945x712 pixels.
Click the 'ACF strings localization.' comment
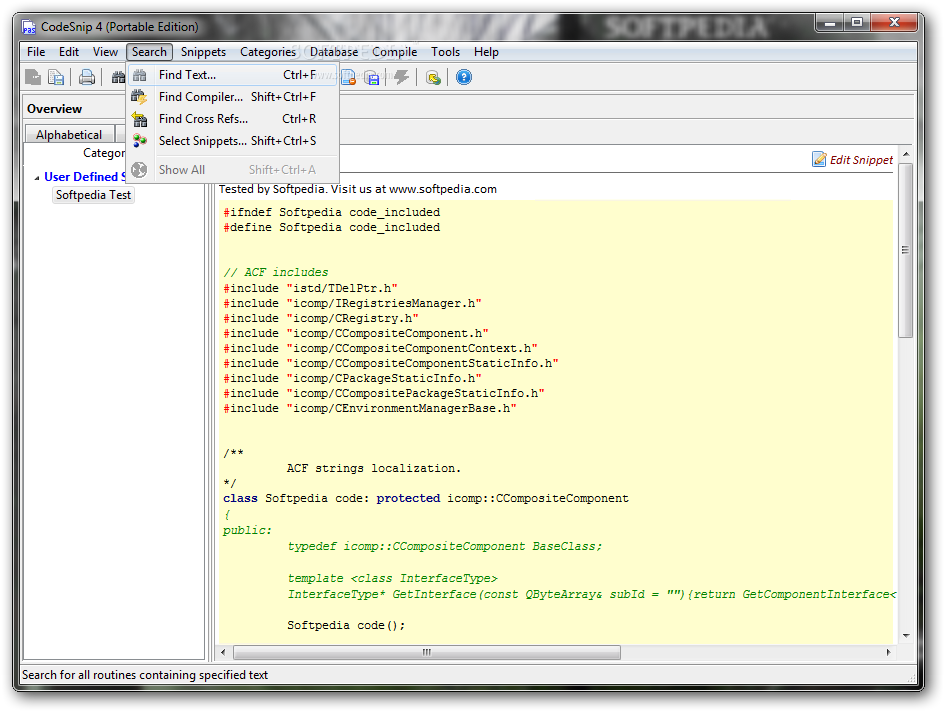(374, 468)
